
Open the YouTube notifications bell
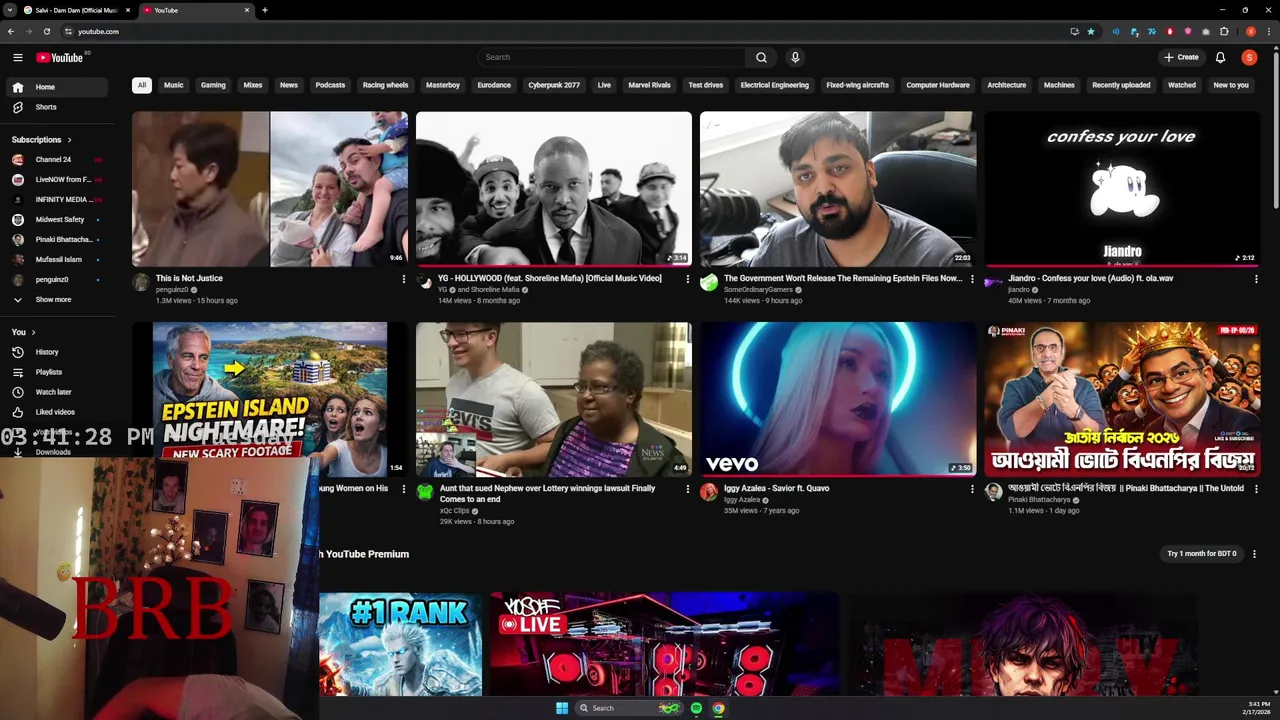[x=1220, y=57]
